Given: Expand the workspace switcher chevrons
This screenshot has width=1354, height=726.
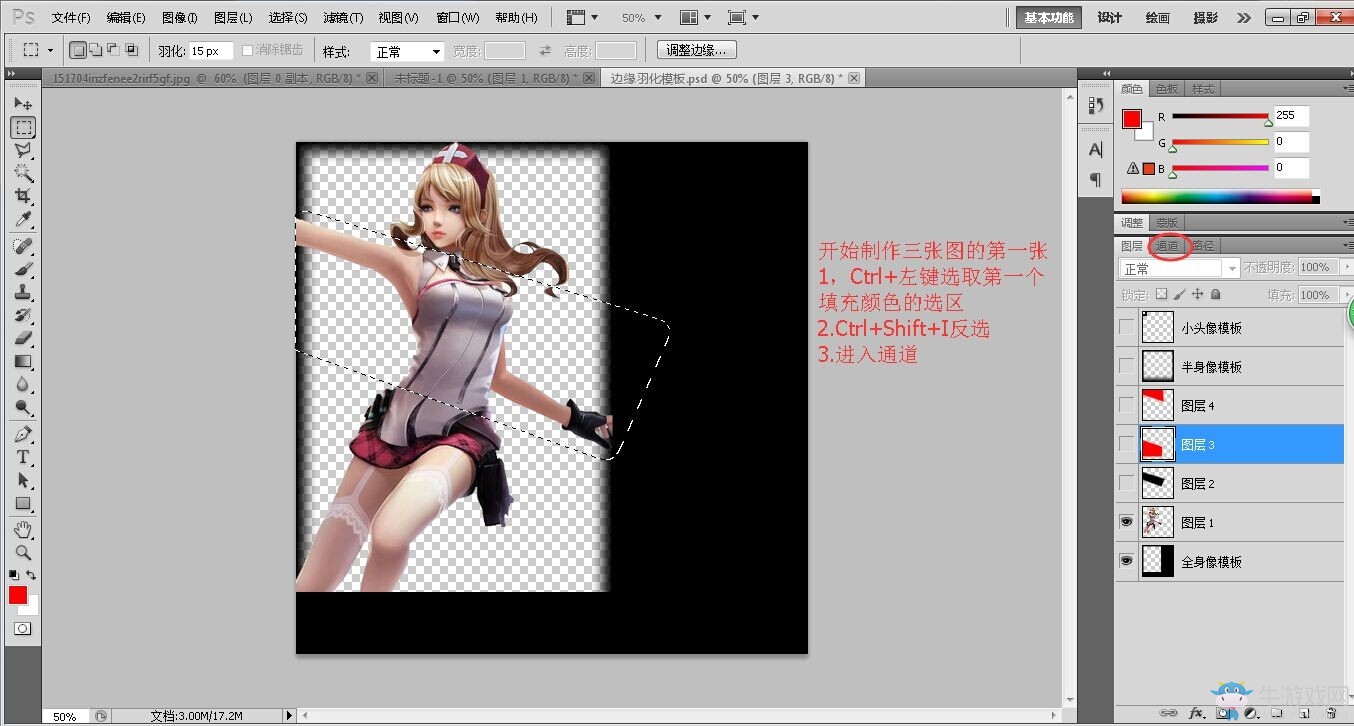Looking at the screenshot, I should tap(1243, 18).
